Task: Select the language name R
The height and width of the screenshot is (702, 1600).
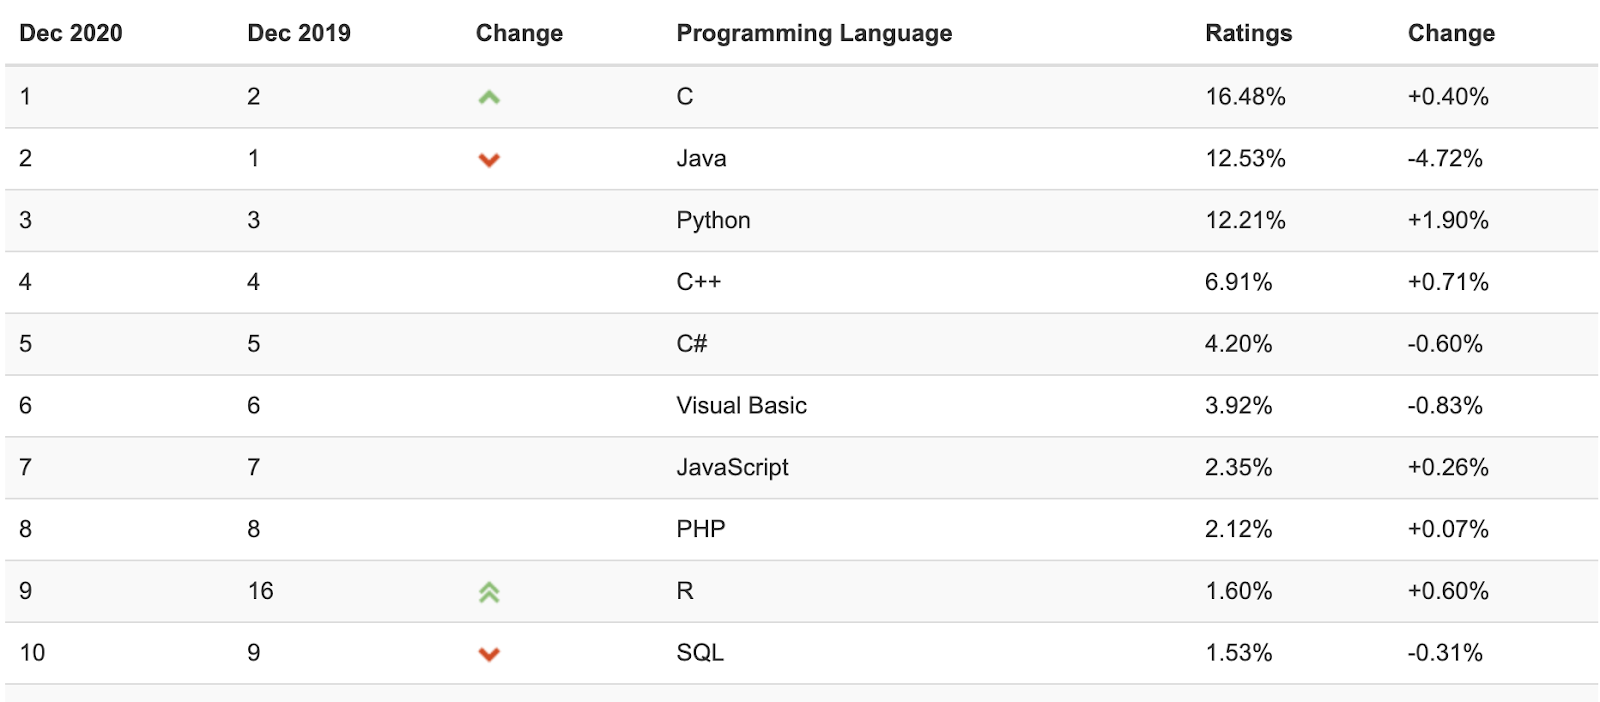Action: pos(685,591)
